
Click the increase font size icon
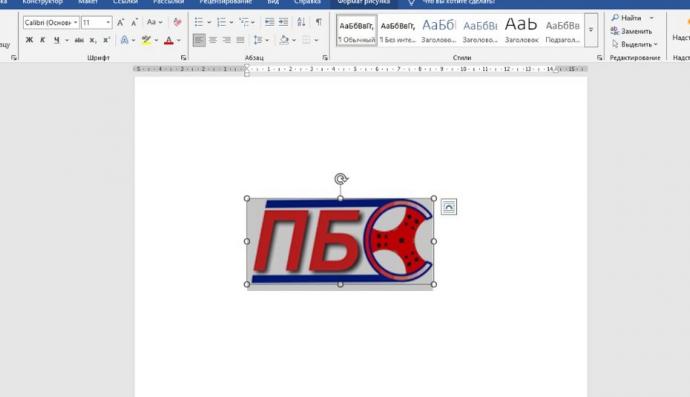click(120, 22)
